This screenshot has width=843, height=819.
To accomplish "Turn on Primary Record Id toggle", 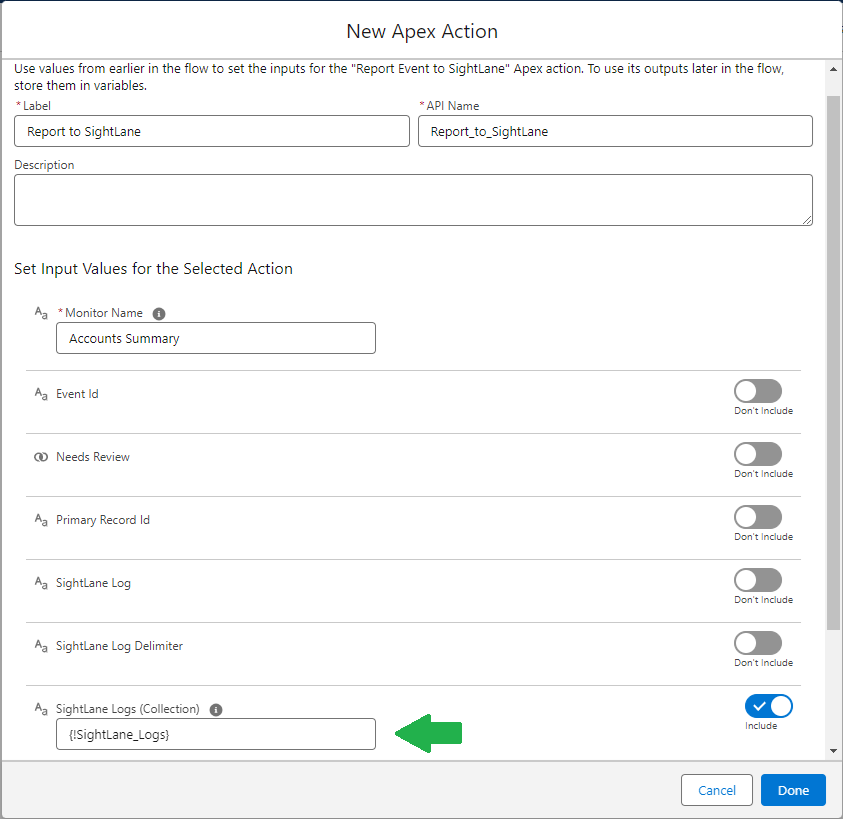I will tap(758, 517).
